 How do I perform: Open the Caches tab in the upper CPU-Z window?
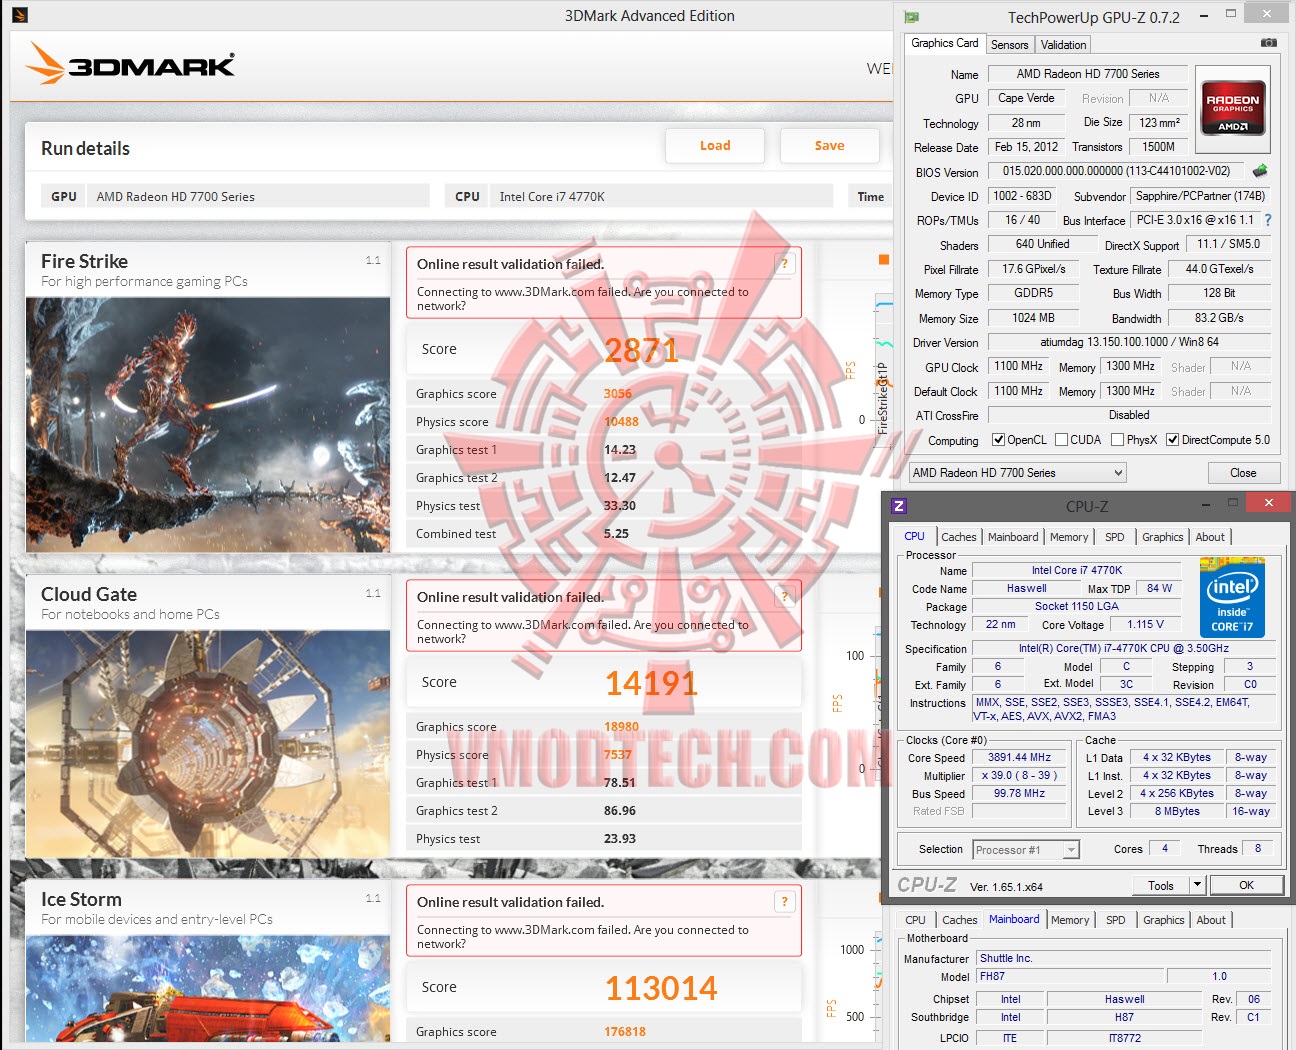point(959,537)
